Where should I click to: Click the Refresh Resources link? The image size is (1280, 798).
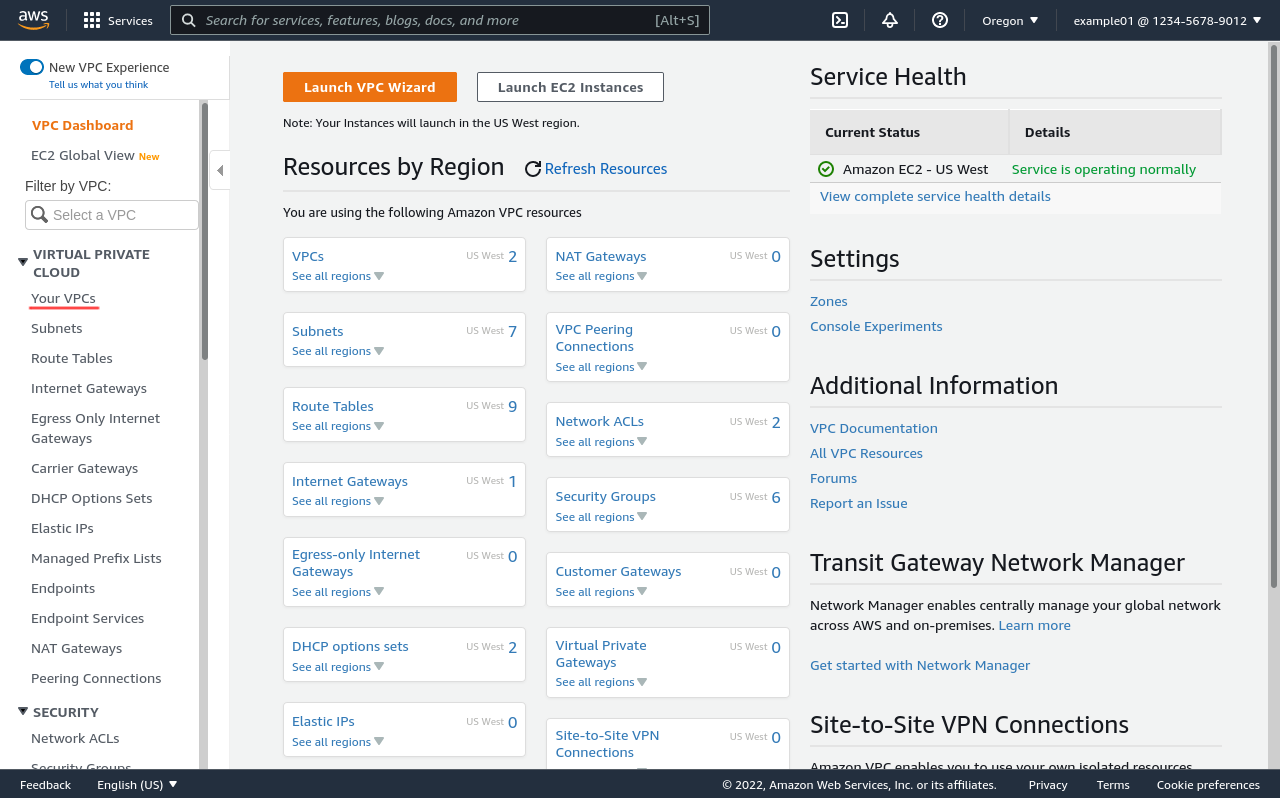click(606, 169)
